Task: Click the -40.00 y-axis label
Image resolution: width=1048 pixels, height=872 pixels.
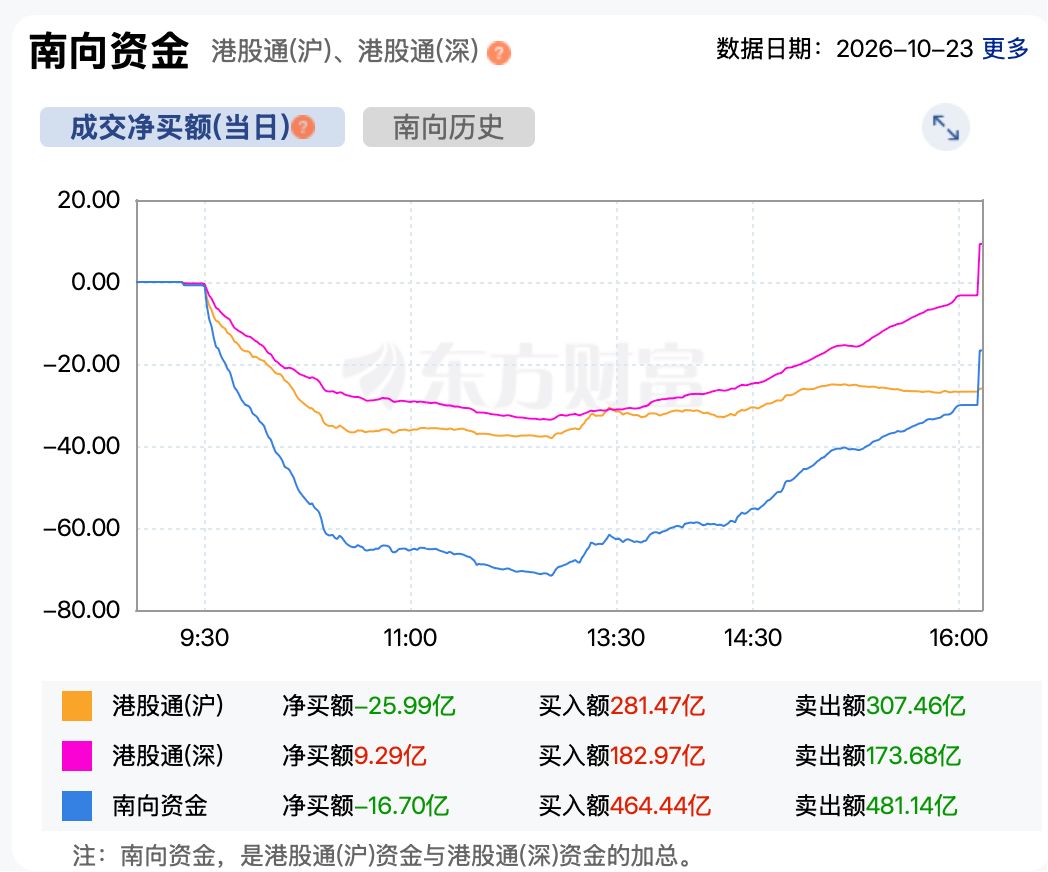Action: pyautogui.click(x=82, y=446)
